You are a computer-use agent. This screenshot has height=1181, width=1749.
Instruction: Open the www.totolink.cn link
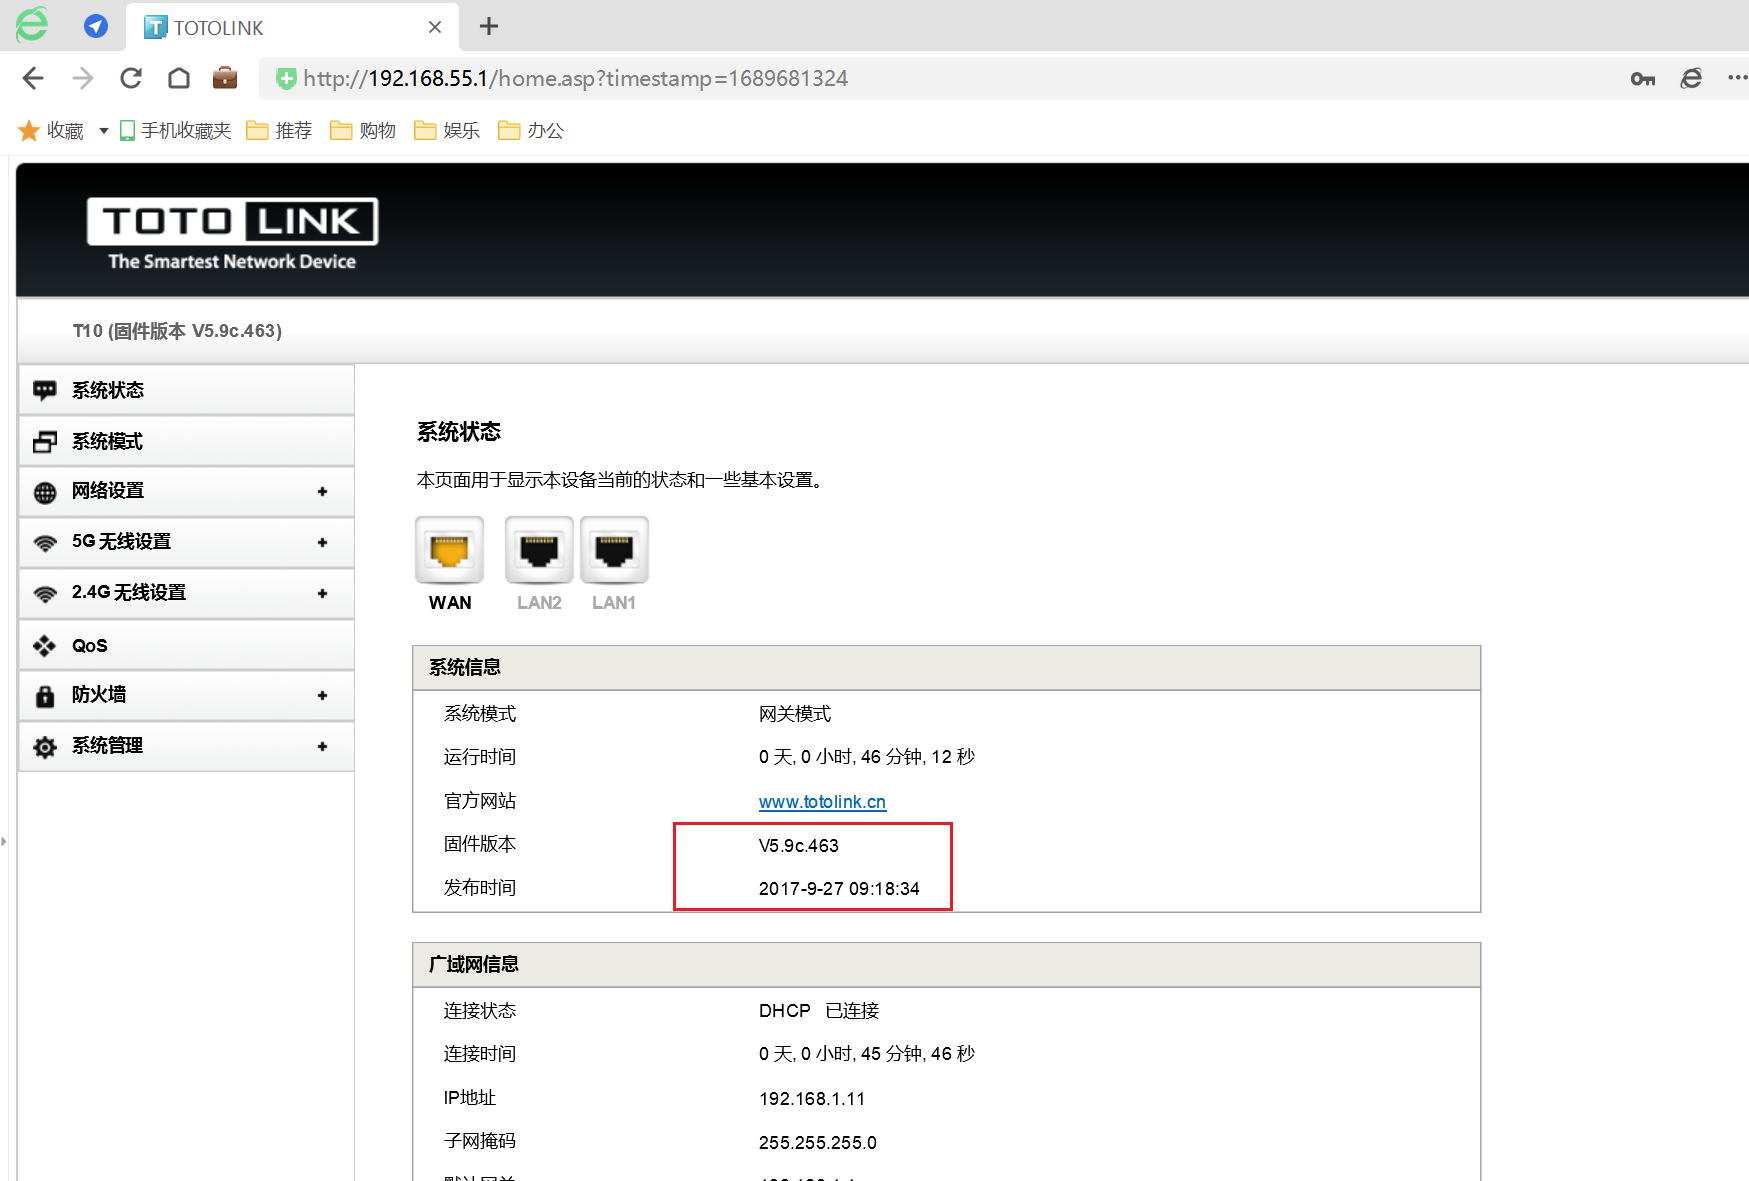[x=822, y=802]
